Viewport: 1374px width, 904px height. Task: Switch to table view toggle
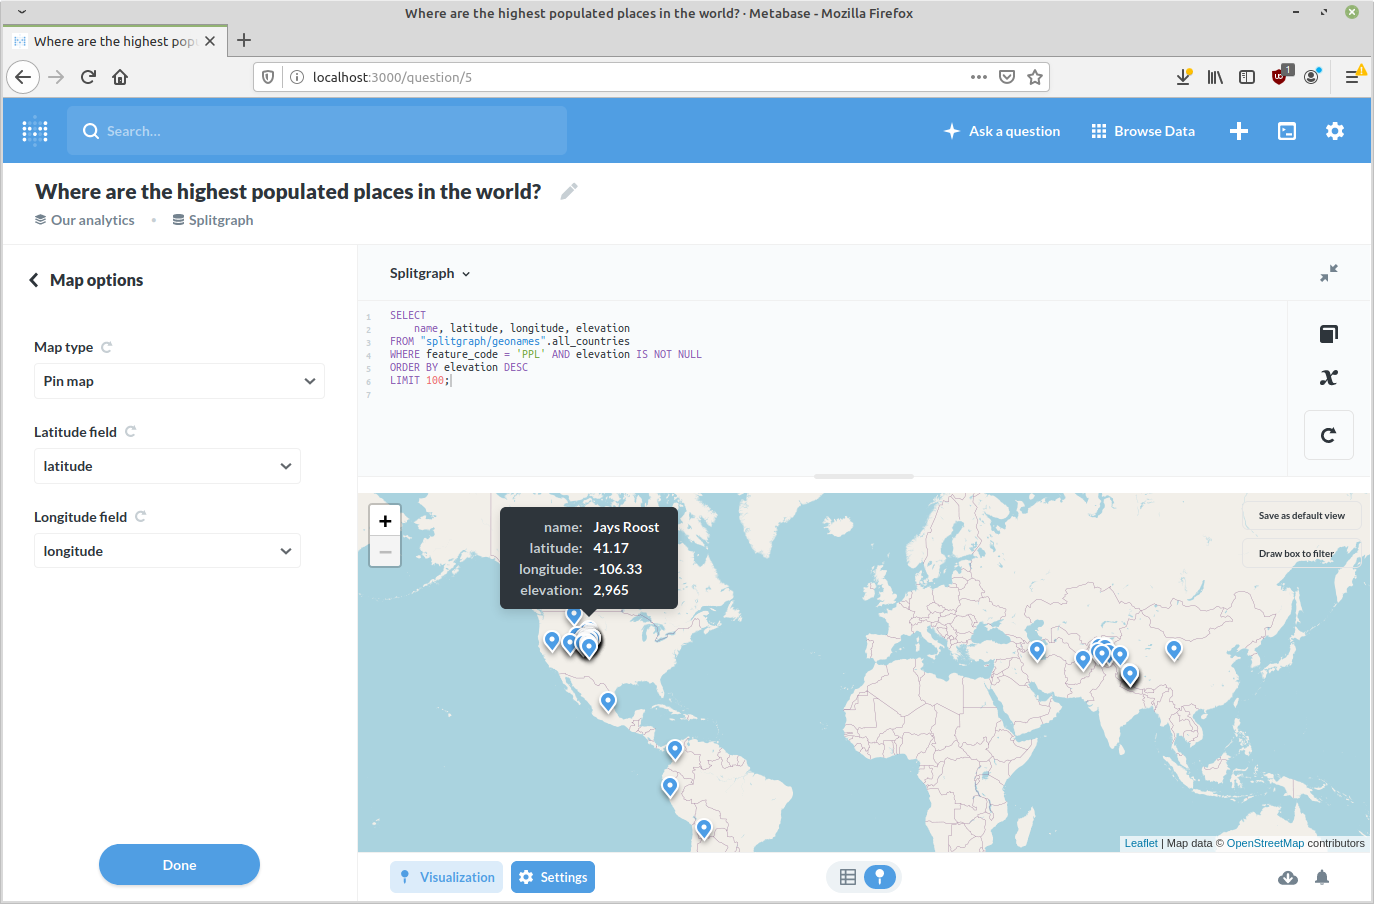pyautogui.click(x=848, y=877)
